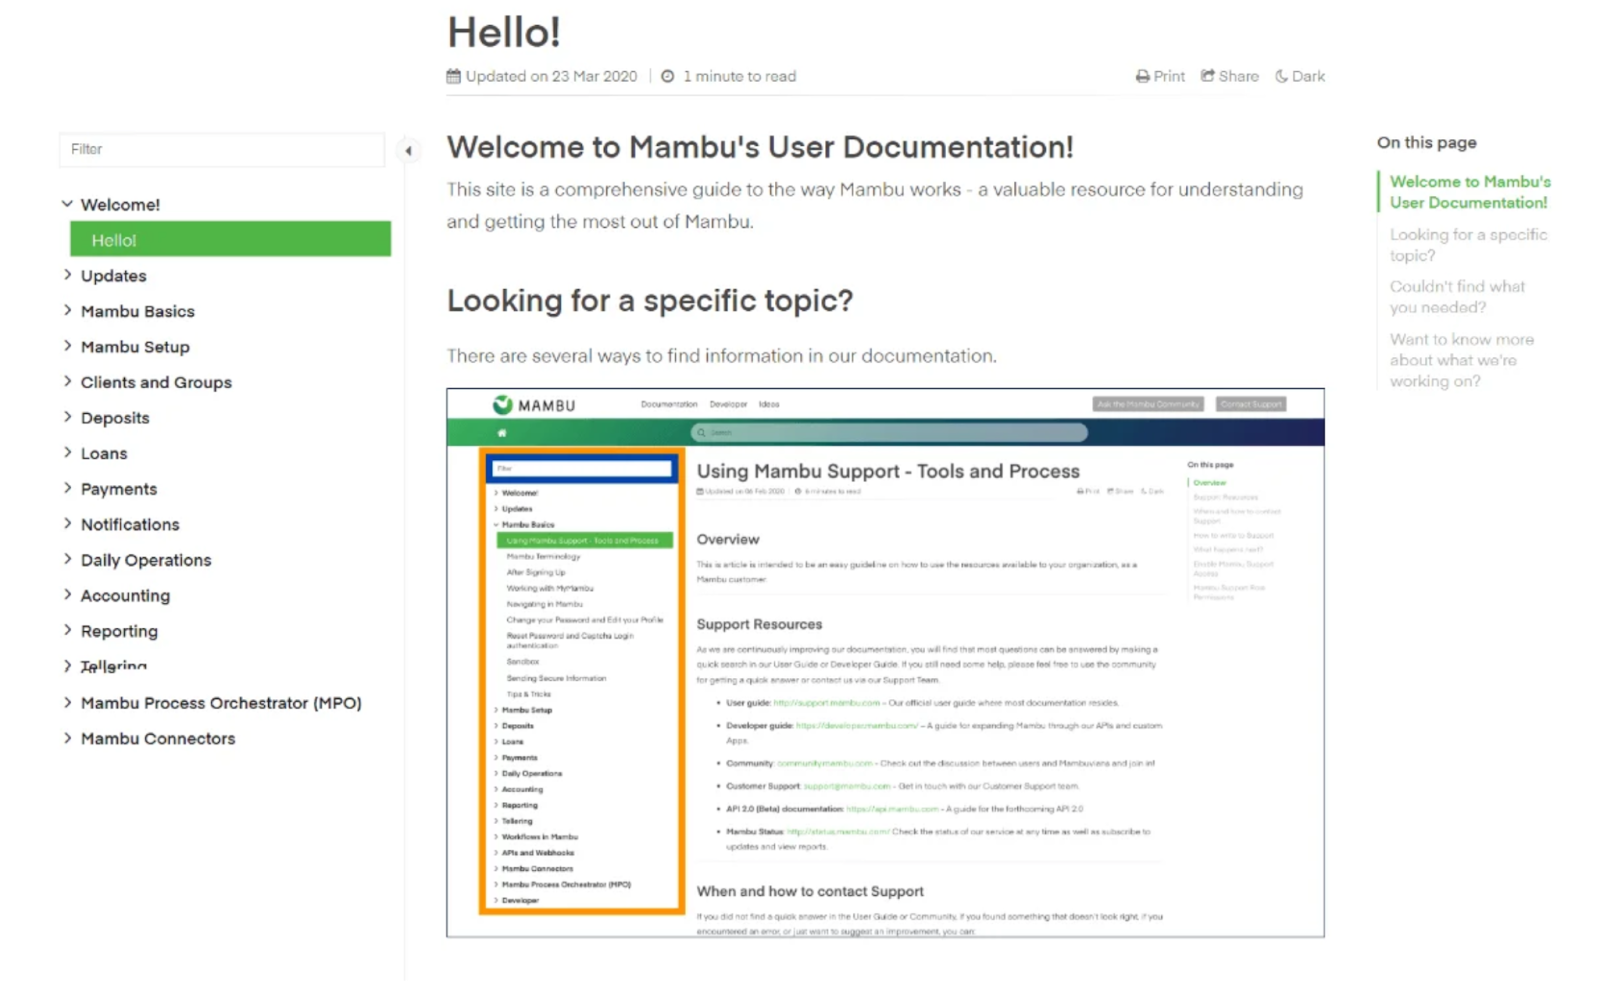Click the Print icon

pyautogui.click(x=1142, y=76)
